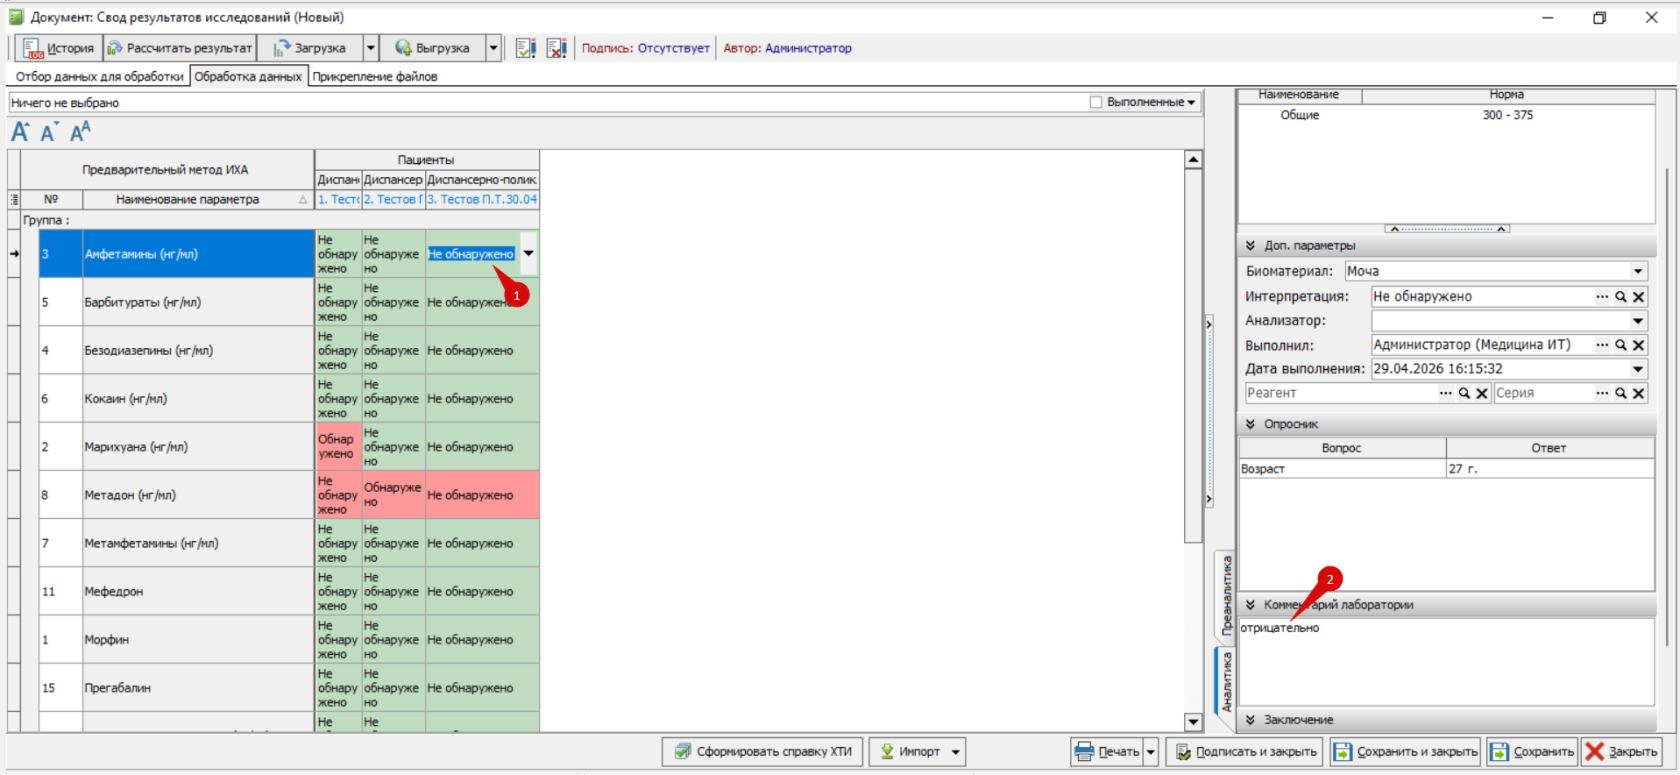Screen dimensions: 1680x775
Task: Search Выполнил with magnifier icon
Action: (x=1621, y=345)
